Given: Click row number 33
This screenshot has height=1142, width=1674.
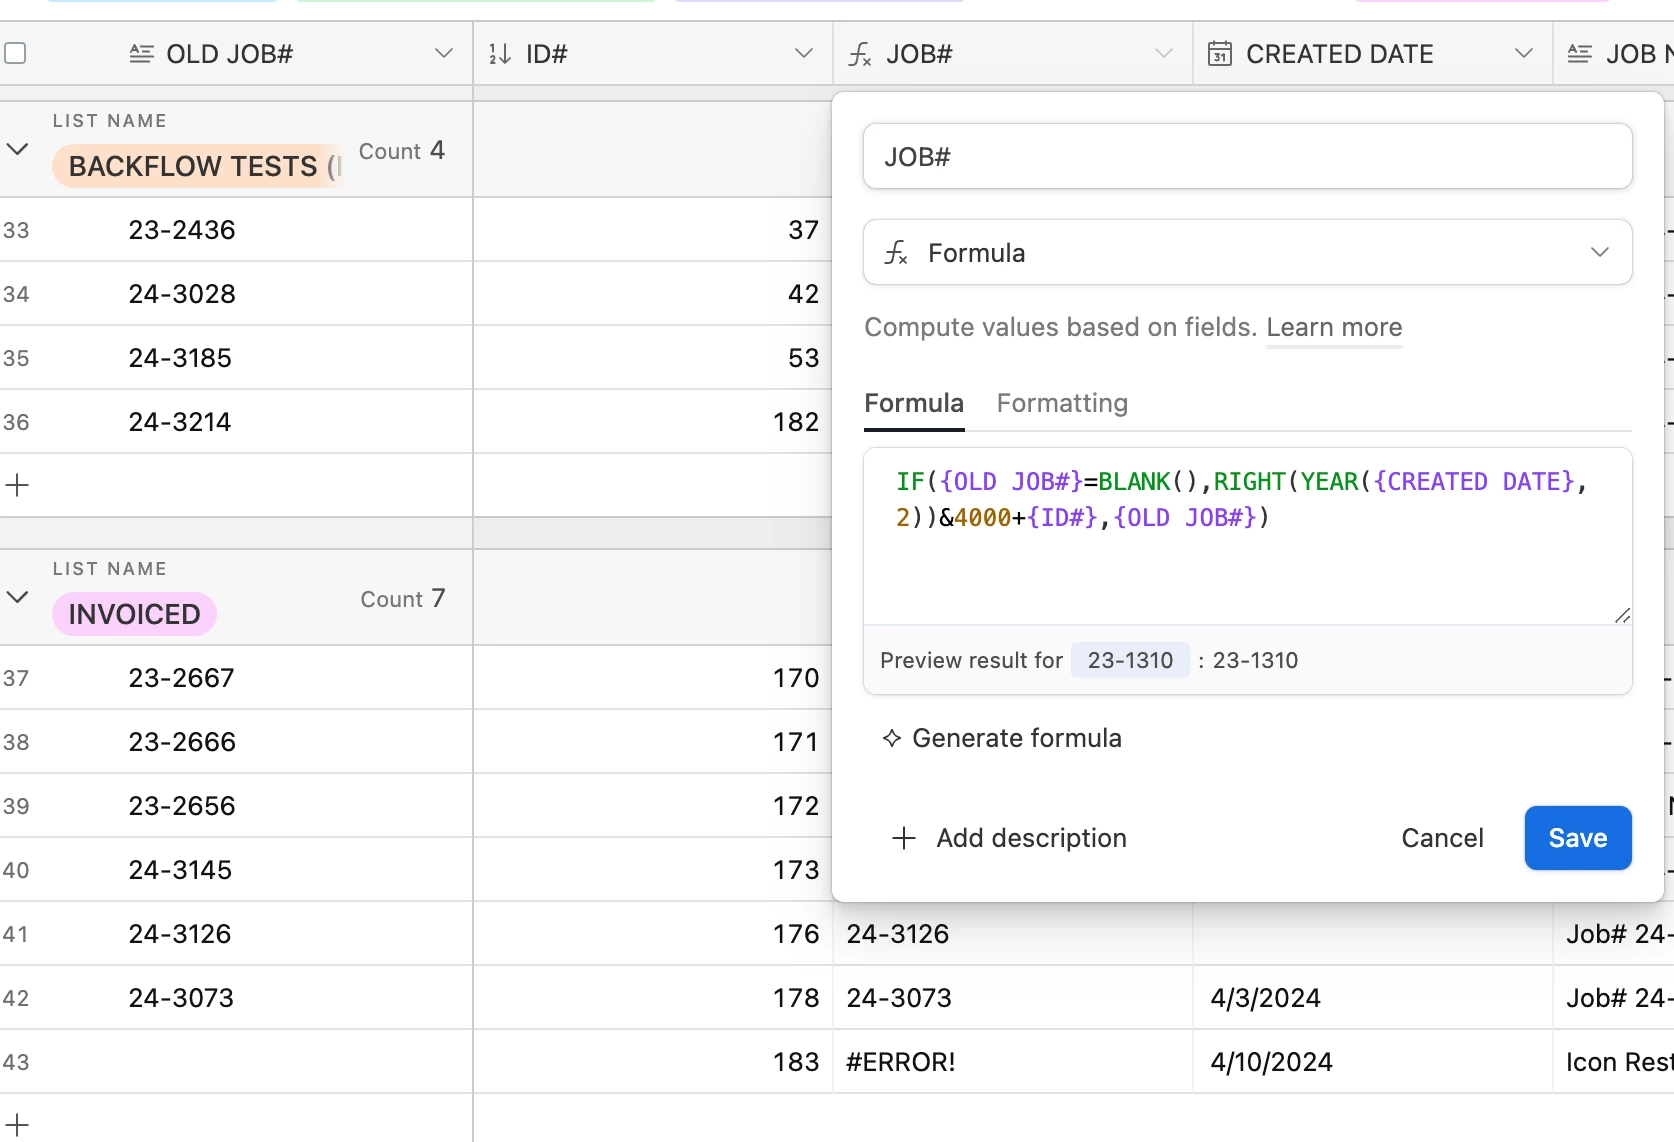Looking at the screenshot, I should pyautogui.click(x=16, y=230).
